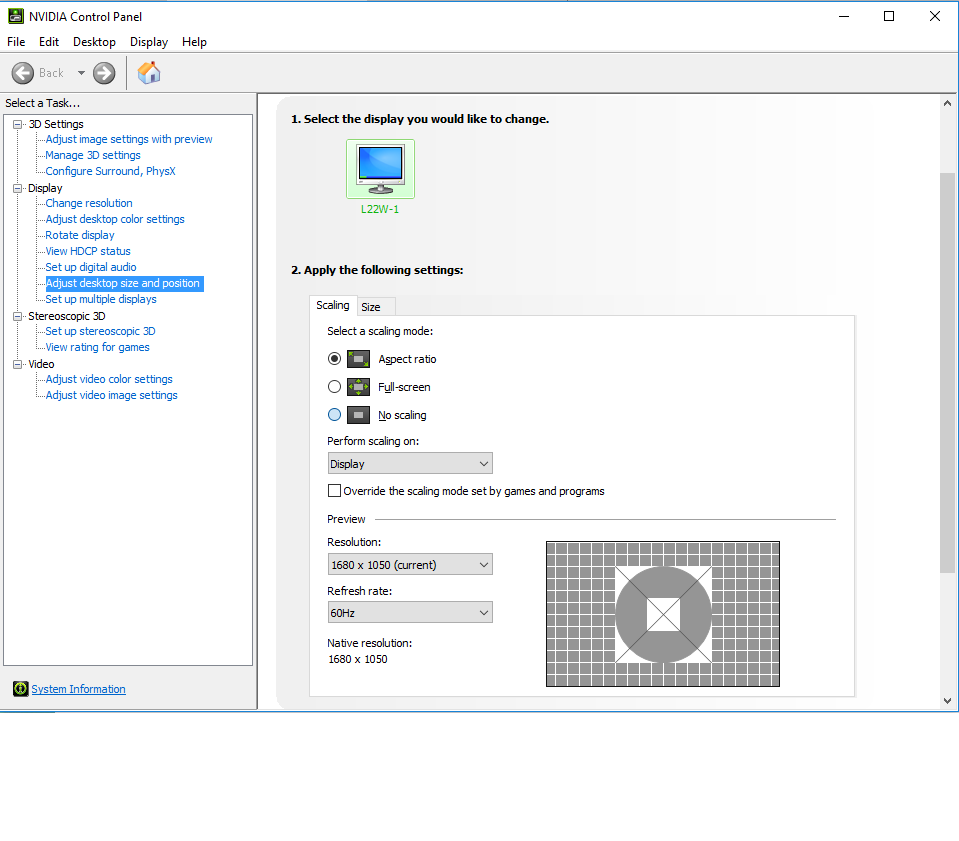Open Set up digital audio
Screen dimensions: 959x841
tap(91, 267)
